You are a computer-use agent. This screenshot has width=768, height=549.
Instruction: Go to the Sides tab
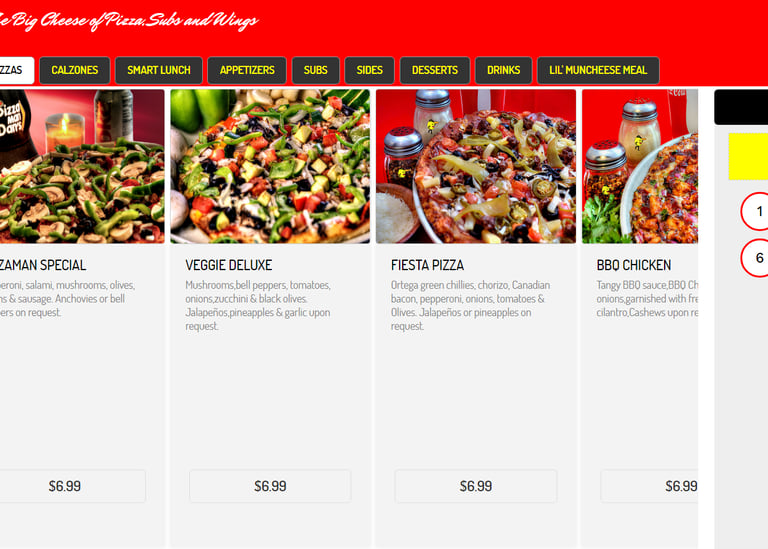(x=369, y=71)
